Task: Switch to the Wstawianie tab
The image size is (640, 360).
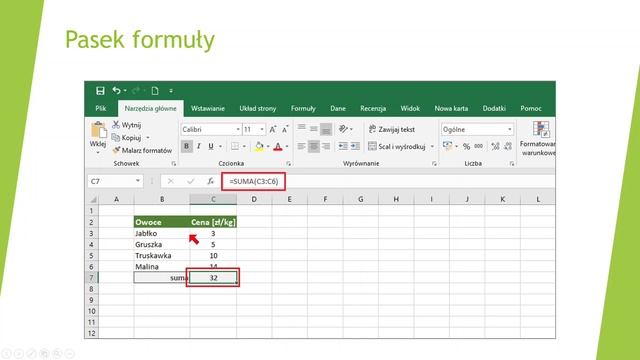Action: click(x=208, y=109)
